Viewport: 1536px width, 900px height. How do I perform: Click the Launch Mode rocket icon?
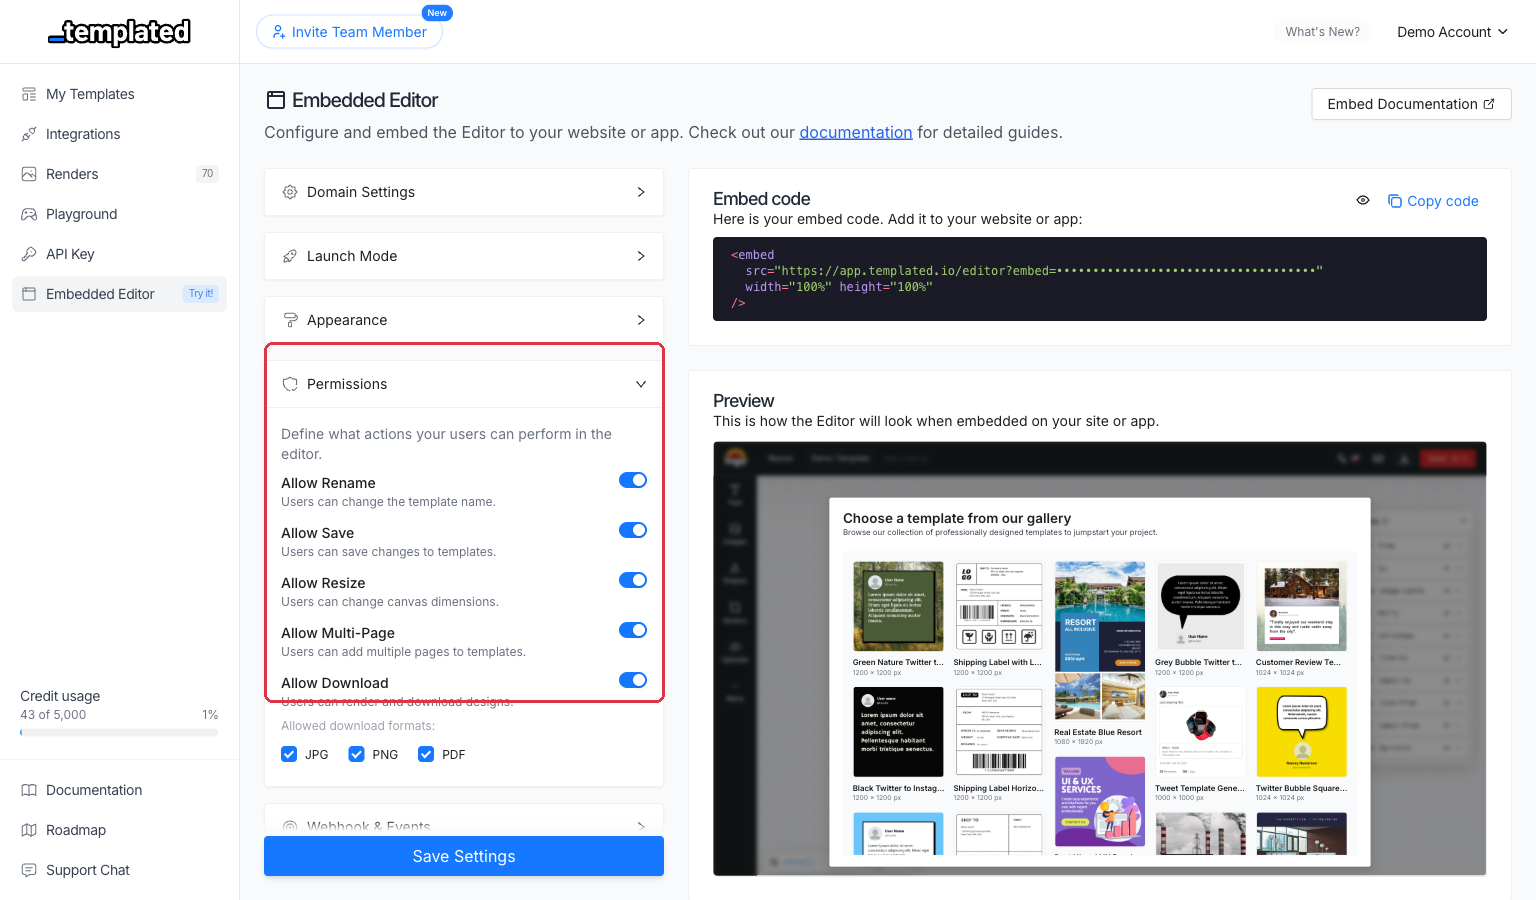click(290, 256)
